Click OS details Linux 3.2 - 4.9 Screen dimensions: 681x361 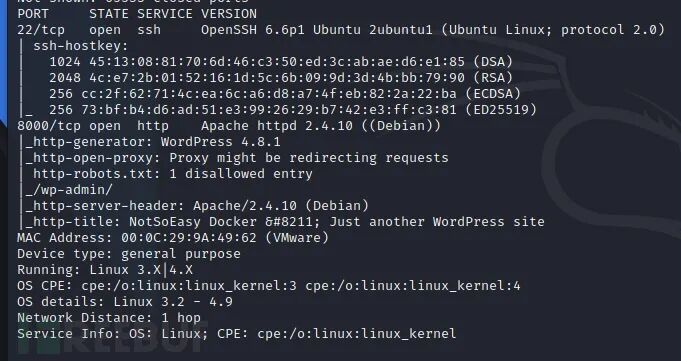[125, 302]
